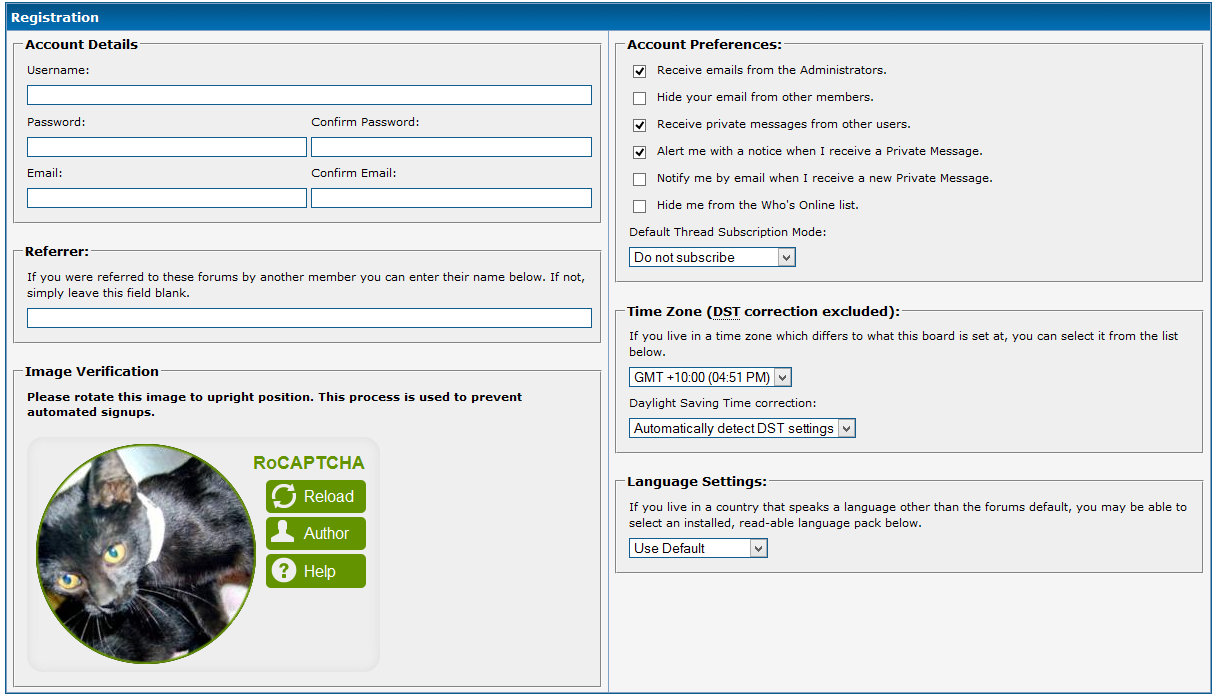The image size is (1215, 698).
Task: Uncheck Receive emails from the Administrators
Action: tap(640, 72)
